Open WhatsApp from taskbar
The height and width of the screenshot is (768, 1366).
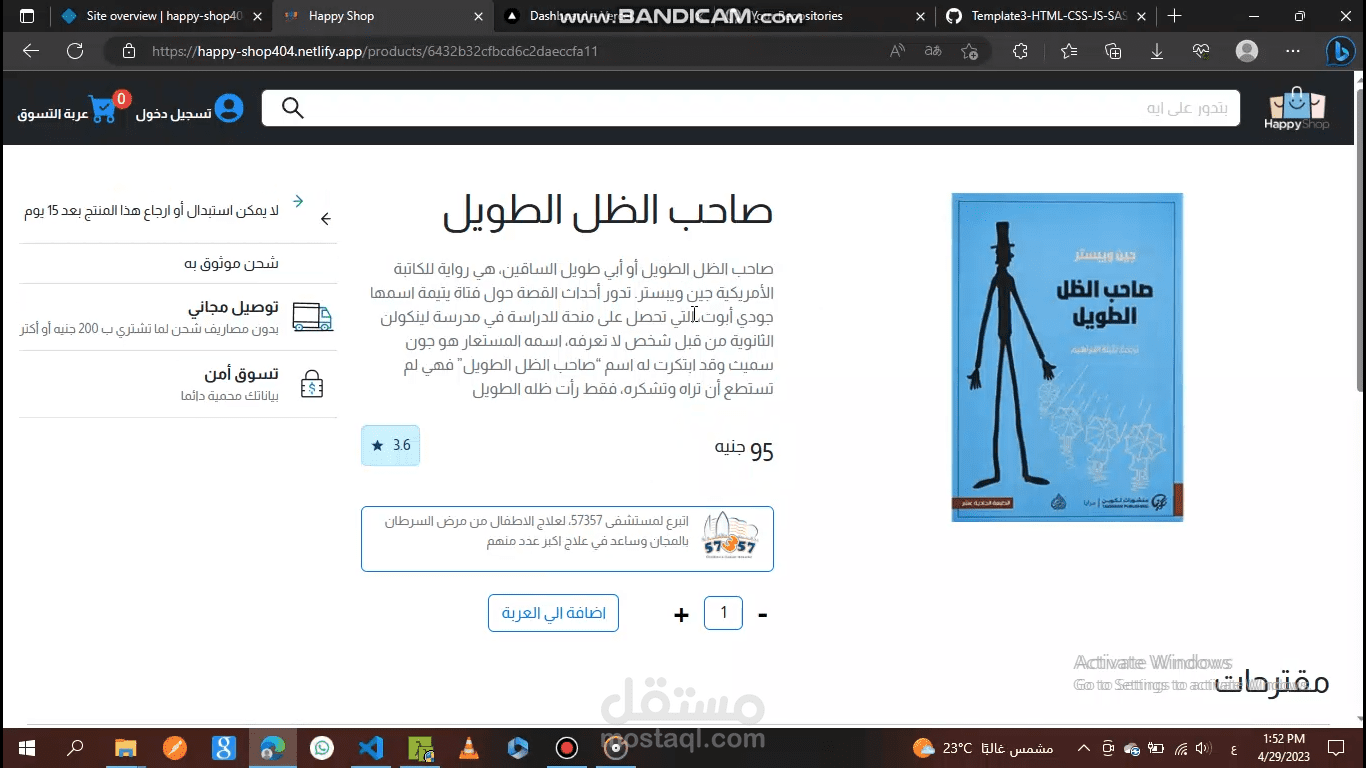(321, 748)
